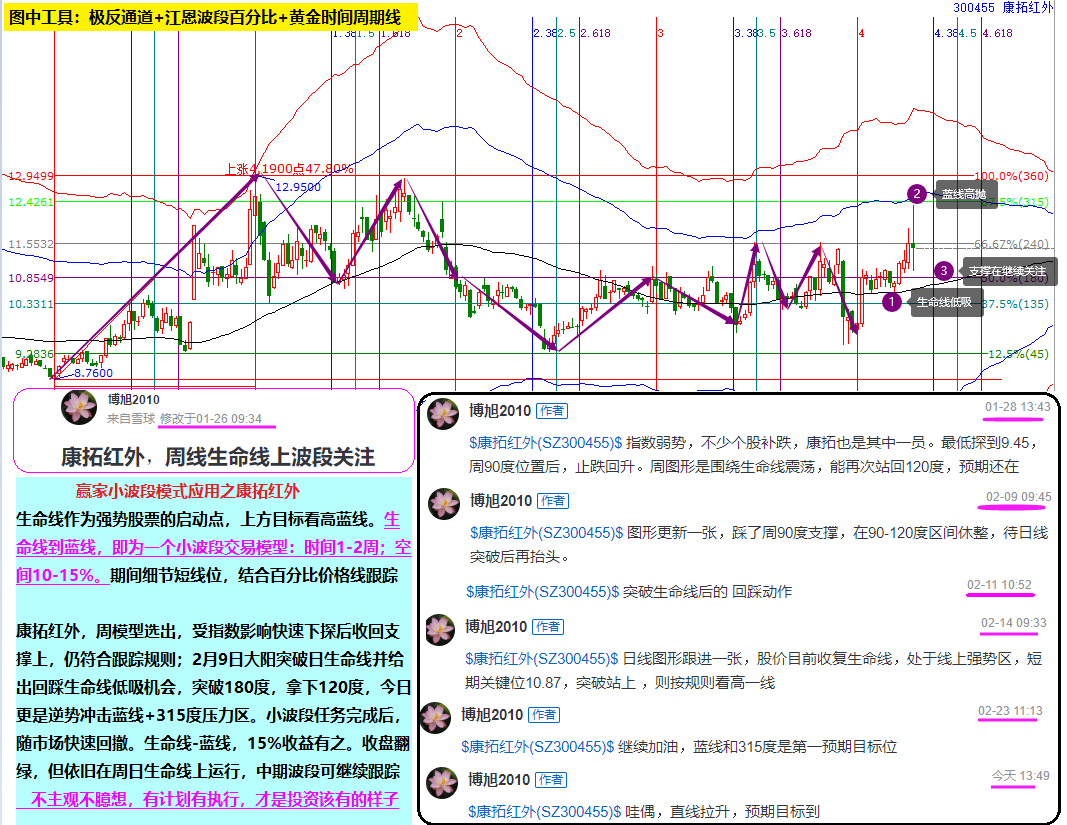Image resolution: width=1067 pixels, height=825 pixels.
Task: Click the 02-09 09:45 comment timestamp
Action: pyautogui.click(x=1016, y=496)
